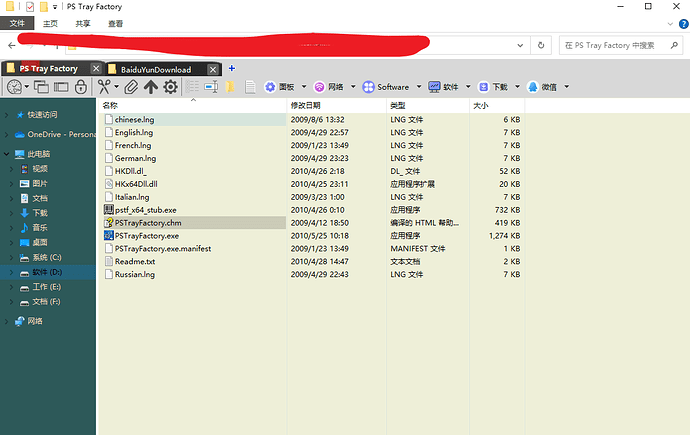690x435 pixels.
Task: Open the 软件 shortcut in toolbar
Action: 444,87
